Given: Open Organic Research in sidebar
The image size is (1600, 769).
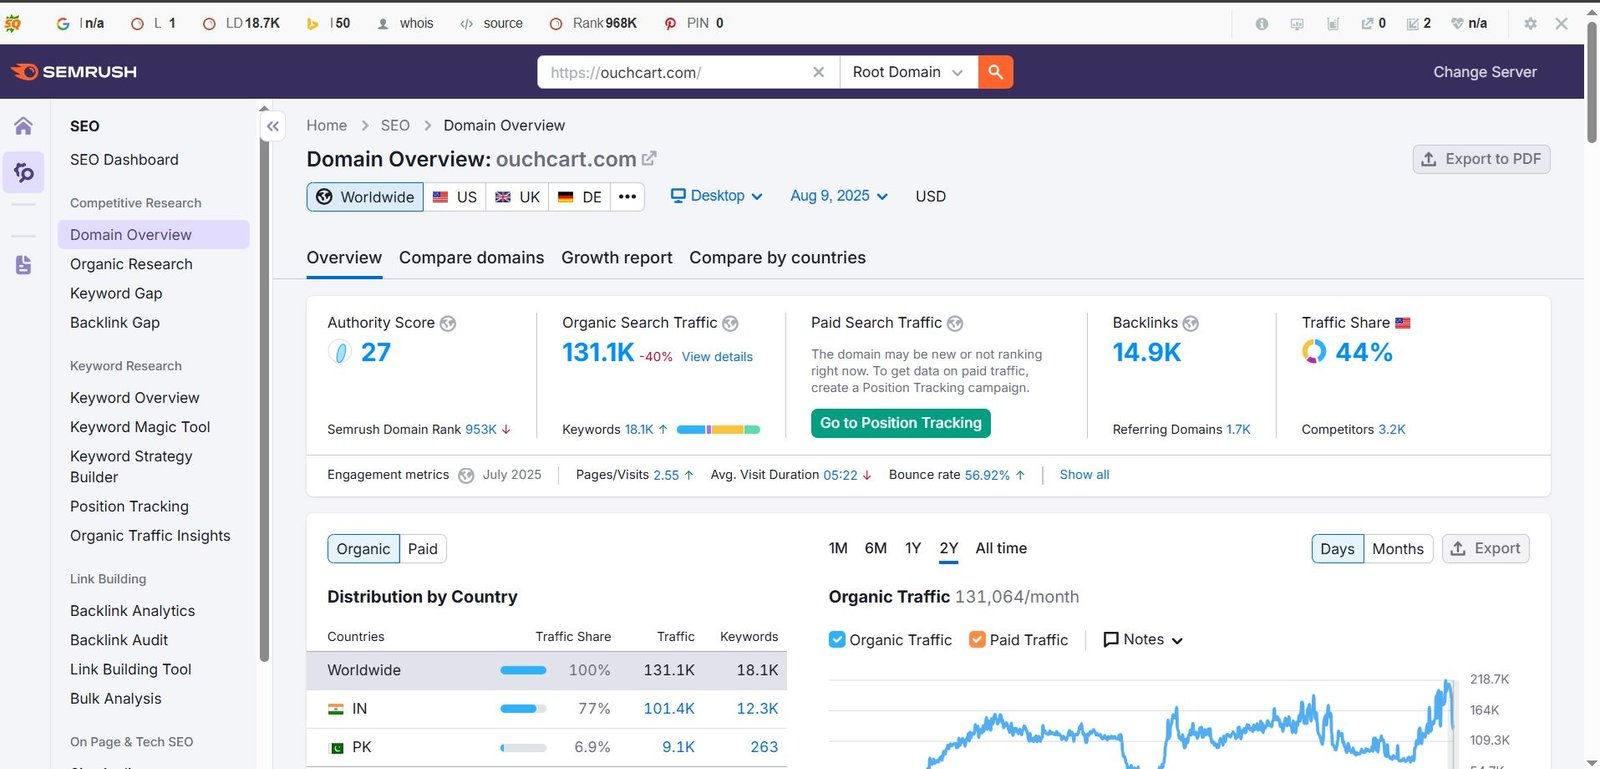Looking at the screenshot, I should point(131,264).
